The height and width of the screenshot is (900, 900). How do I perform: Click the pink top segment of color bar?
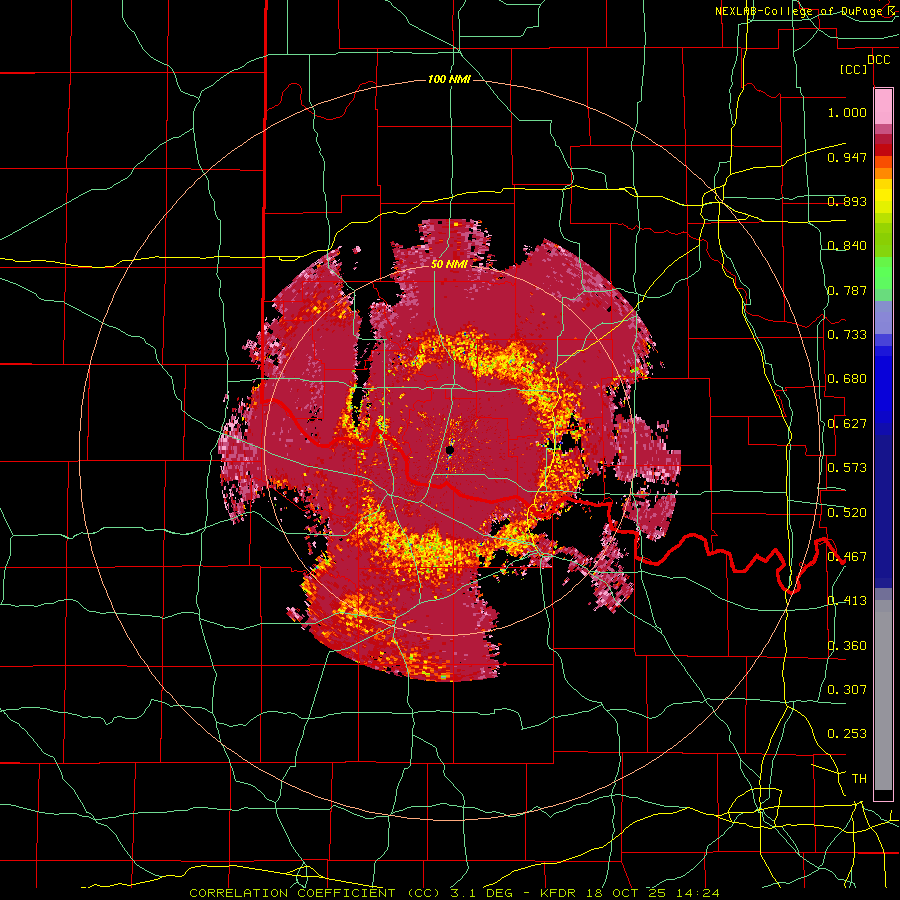(883, 106)
